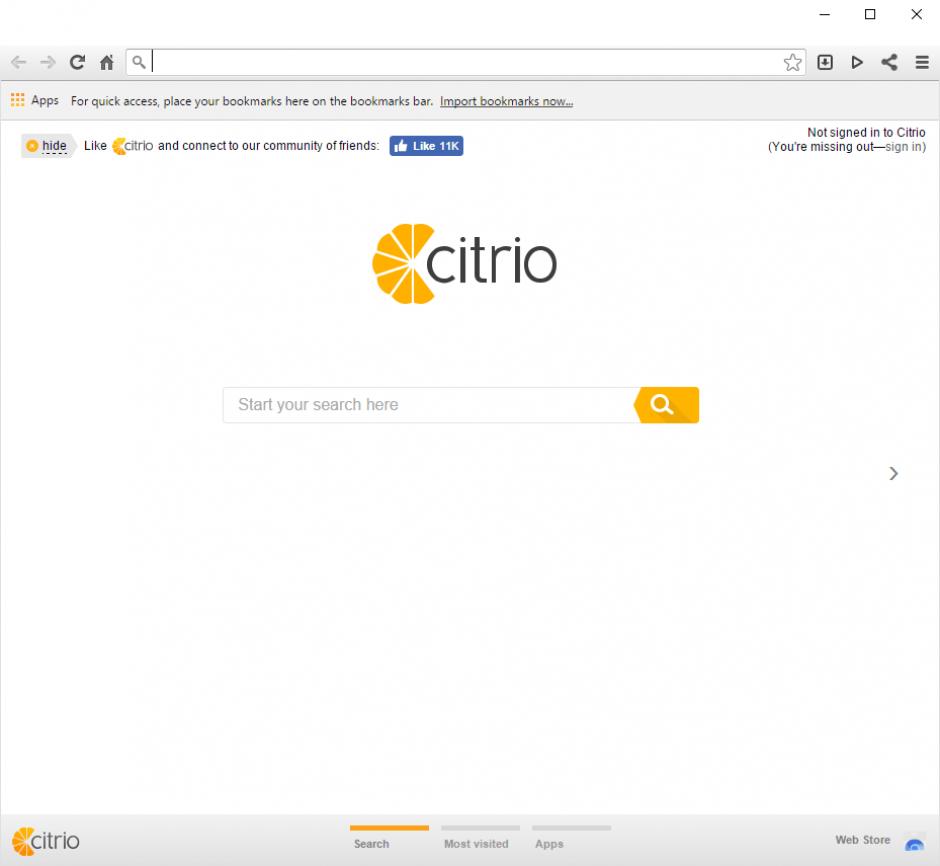940x866 pixels.
Task: Click inside the browser address bar
Action: pyautogui.click(x=466, y=62)
